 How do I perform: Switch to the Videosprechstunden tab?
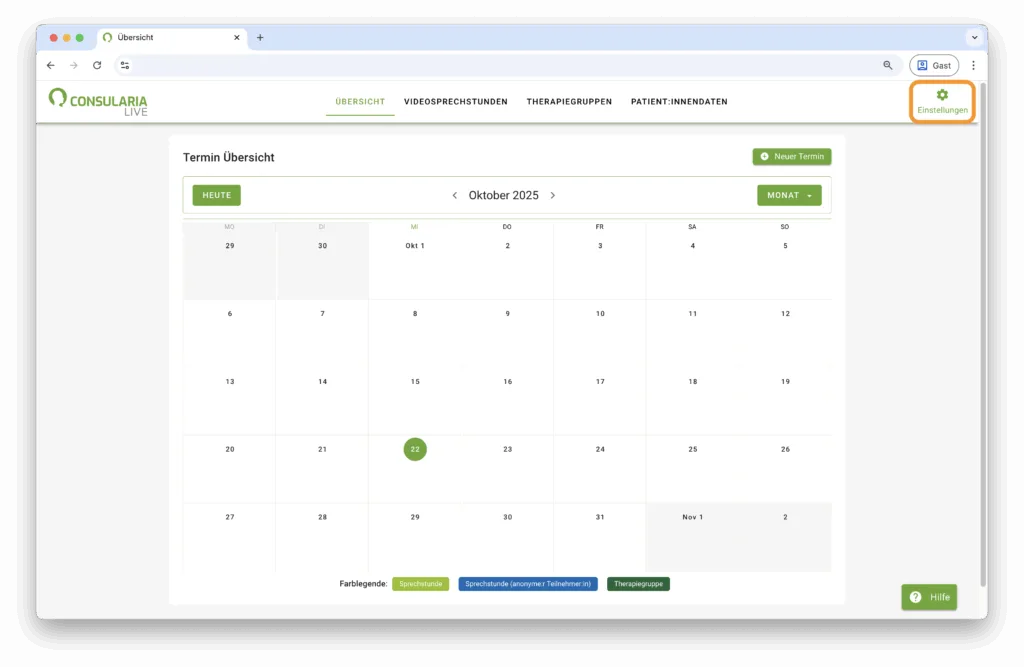point(455,102)
